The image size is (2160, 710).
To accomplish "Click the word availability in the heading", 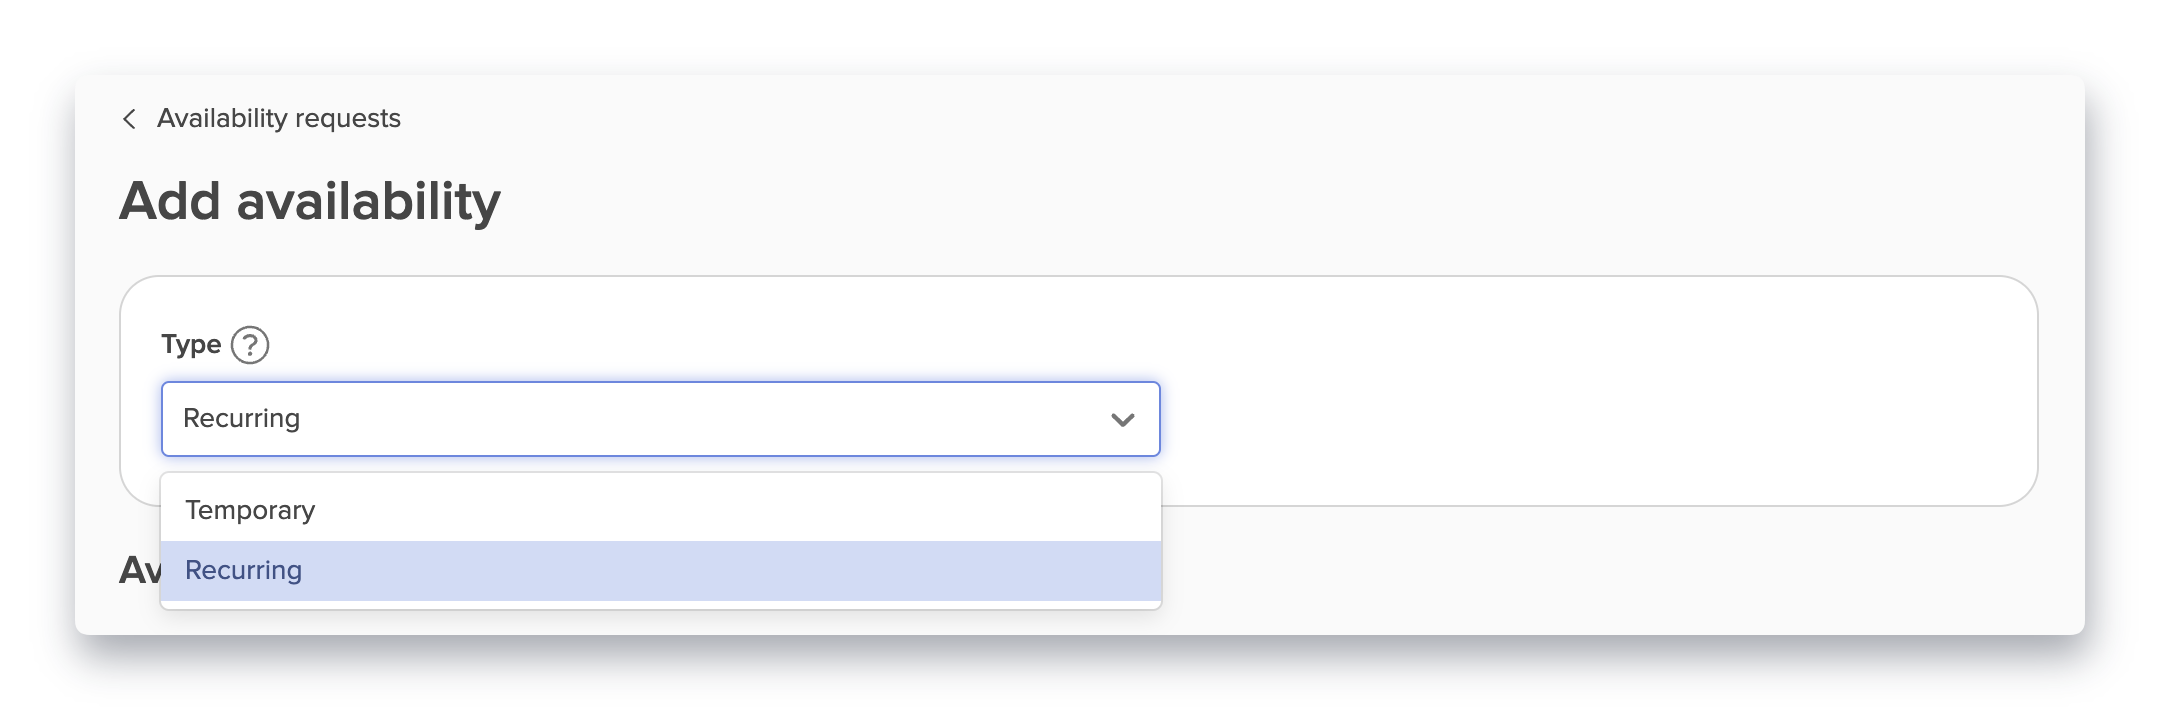I will point(368,201).
